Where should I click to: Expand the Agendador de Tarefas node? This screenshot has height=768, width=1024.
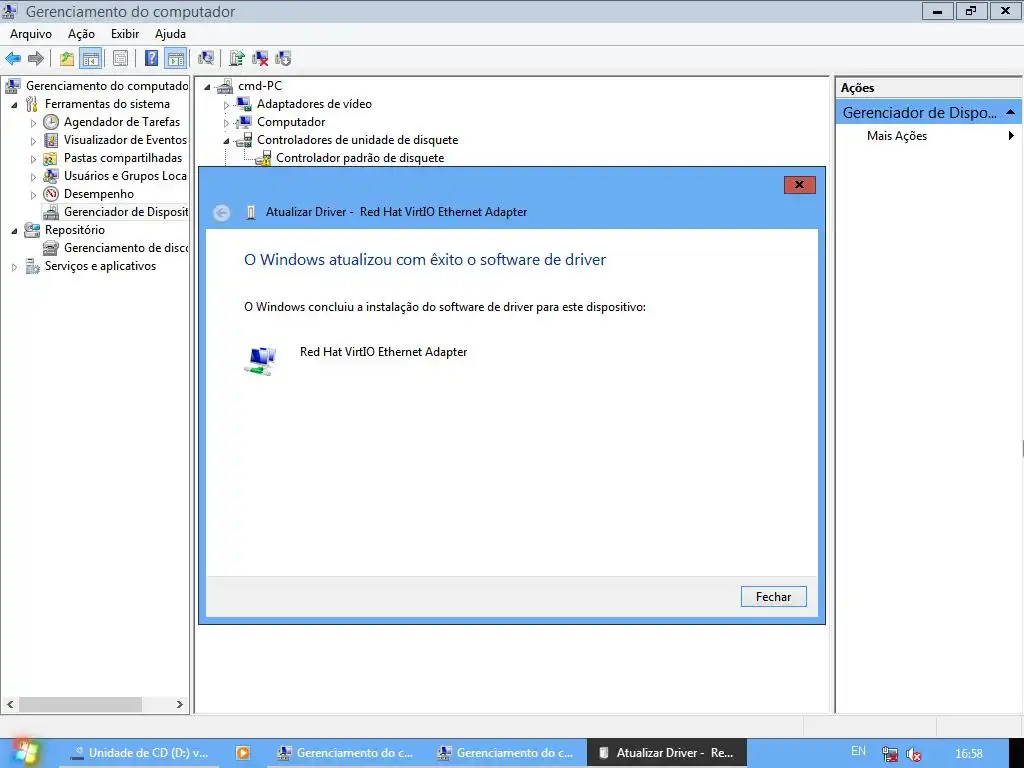click(x=33, y=123)
